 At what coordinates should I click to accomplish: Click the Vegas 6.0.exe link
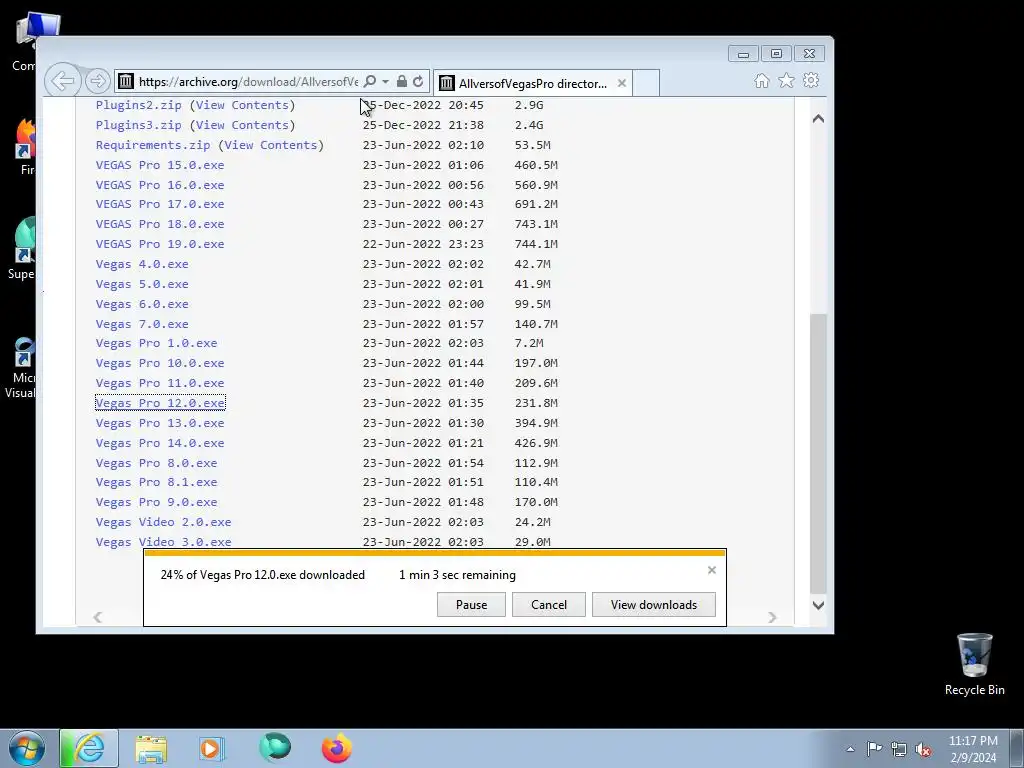point(142,304)
